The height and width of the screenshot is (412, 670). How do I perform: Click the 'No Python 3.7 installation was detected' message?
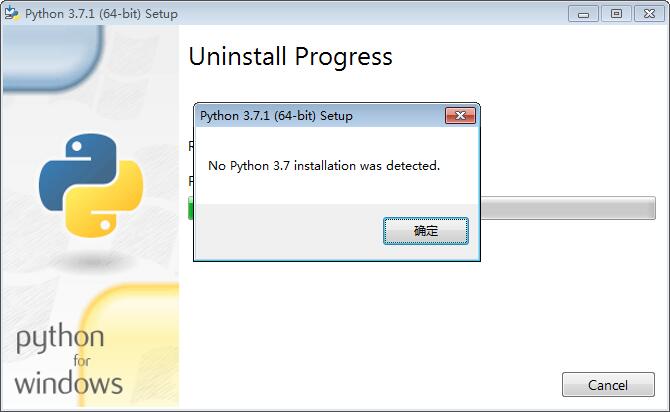324,165
